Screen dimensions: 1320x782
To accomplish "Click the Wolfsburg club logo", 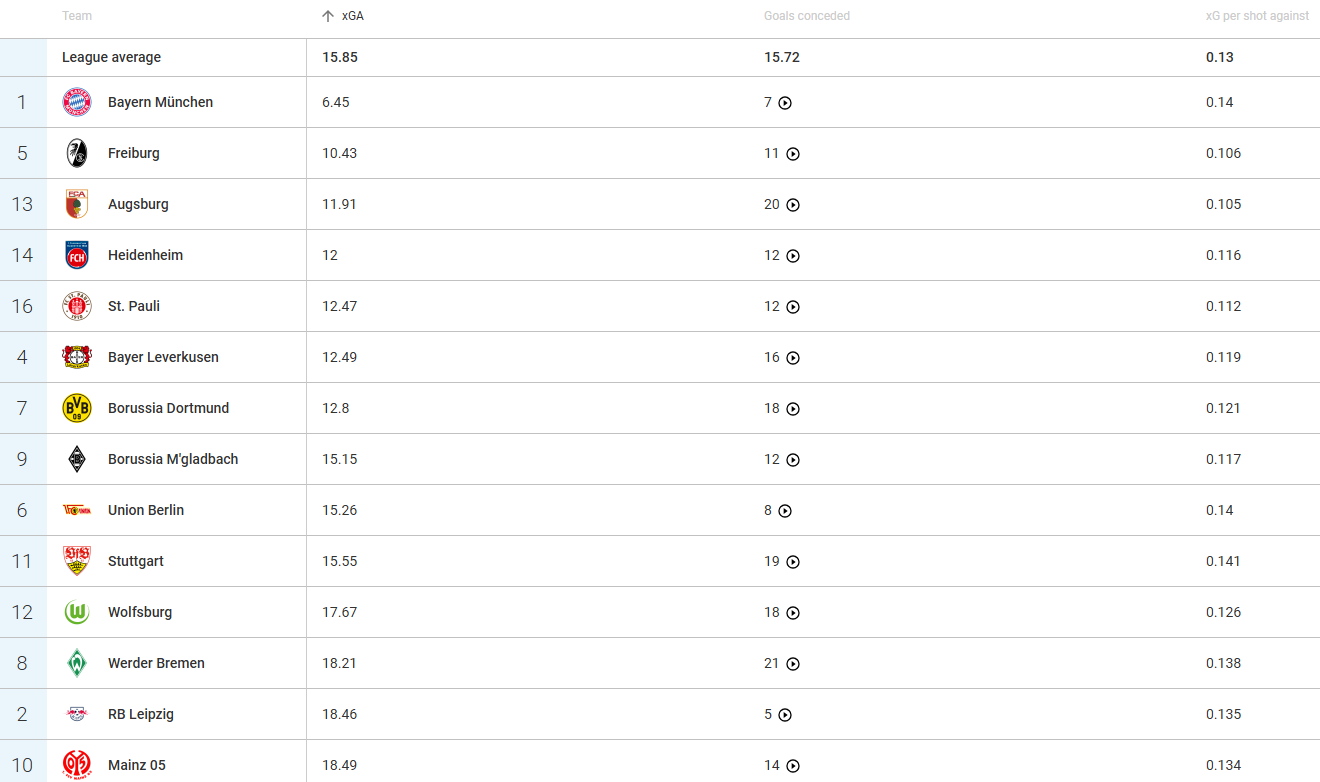I will 77,612.
